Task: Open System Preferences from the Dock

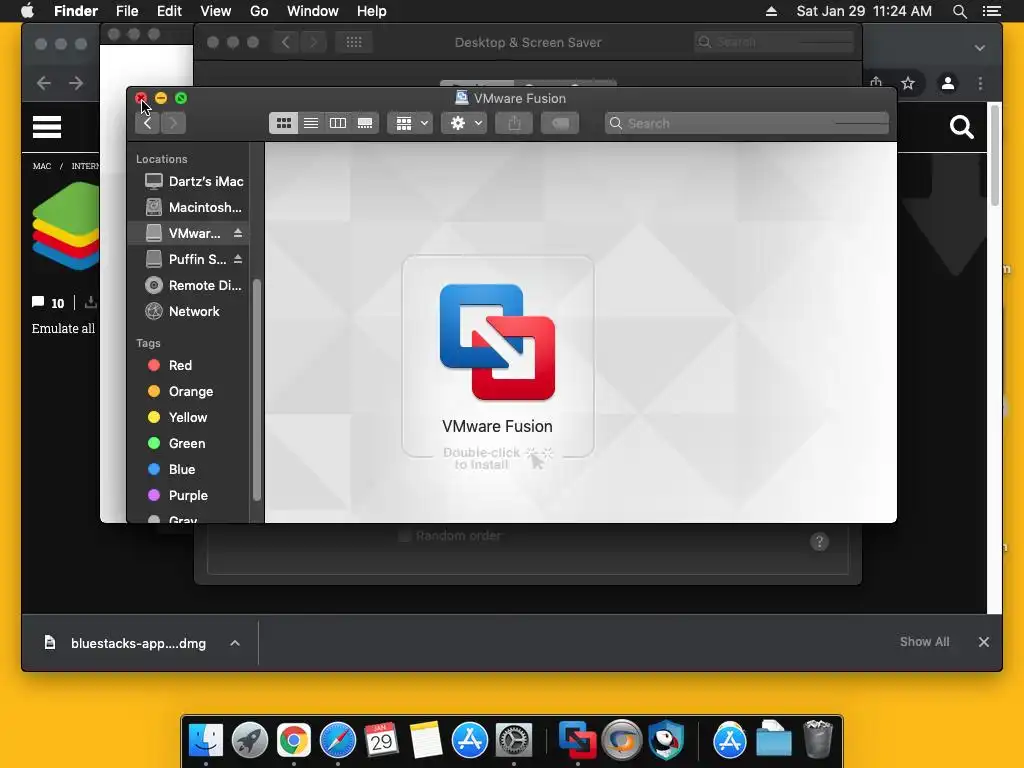Action: click(x=514, y=740)
